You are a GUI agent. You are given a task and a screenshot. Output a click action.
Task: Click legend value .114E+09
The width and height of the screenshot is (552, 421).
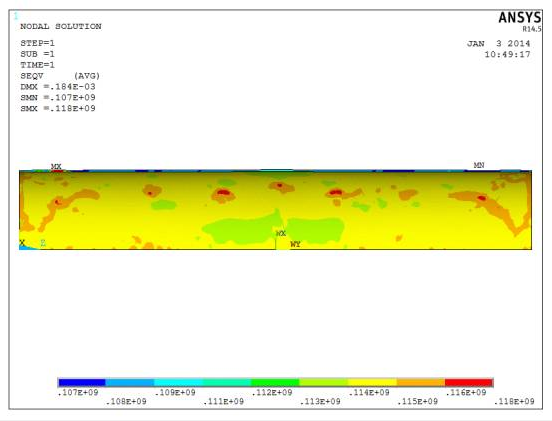click(x=369, y=392)
